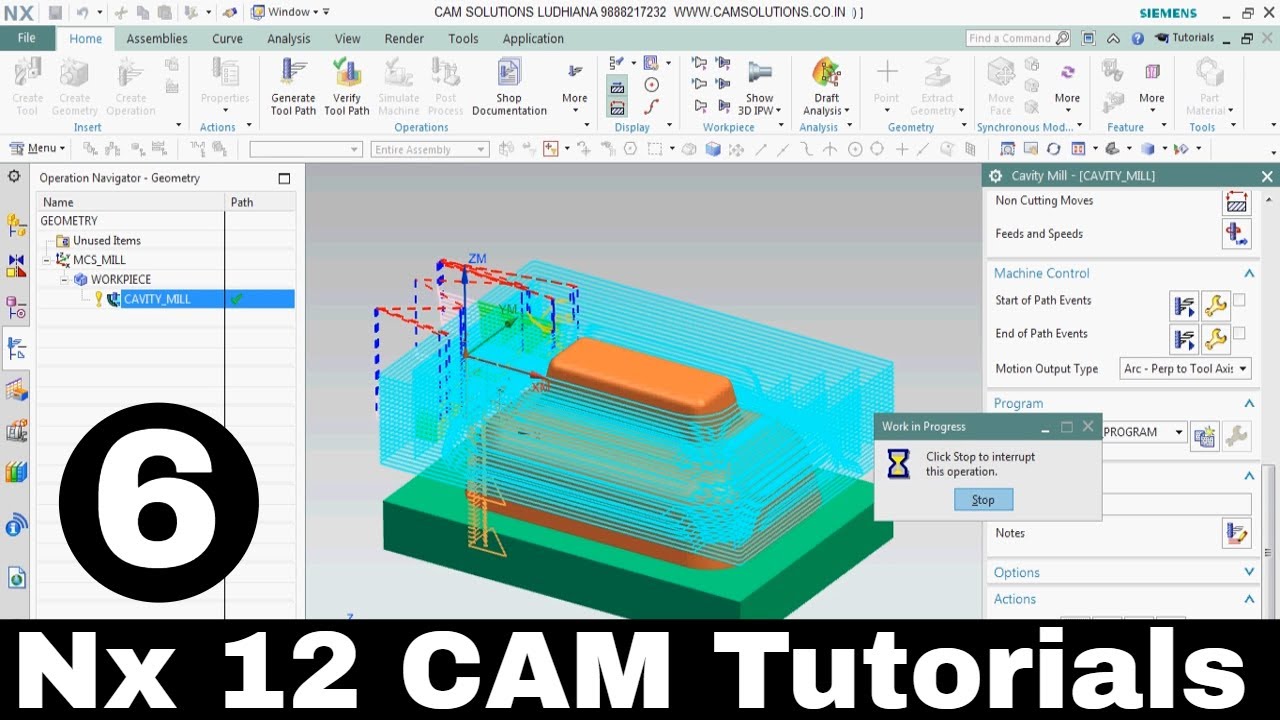Click the Name column header

(x=131, y=202)
